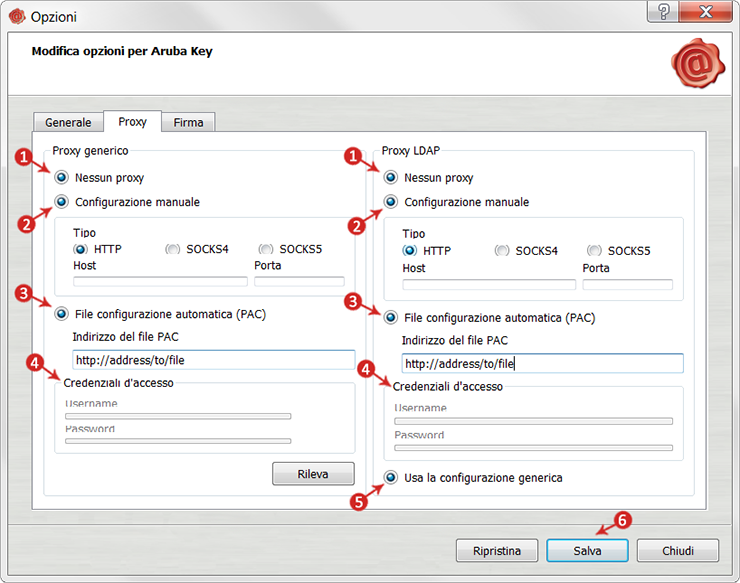Click the Chiudi button

(x=678, y=550)
